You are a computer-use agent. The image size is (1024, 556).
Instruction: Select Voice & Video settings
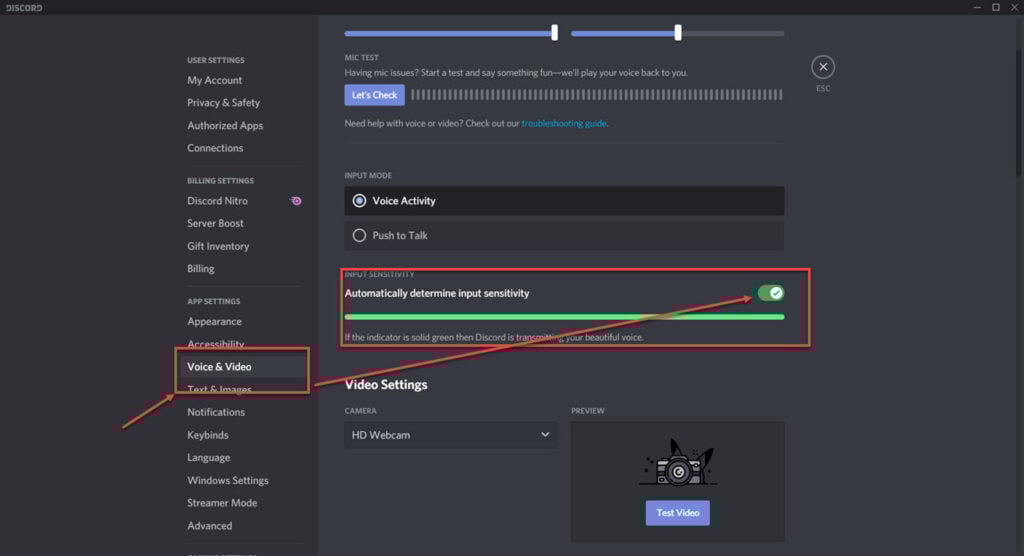click(219, 367)
